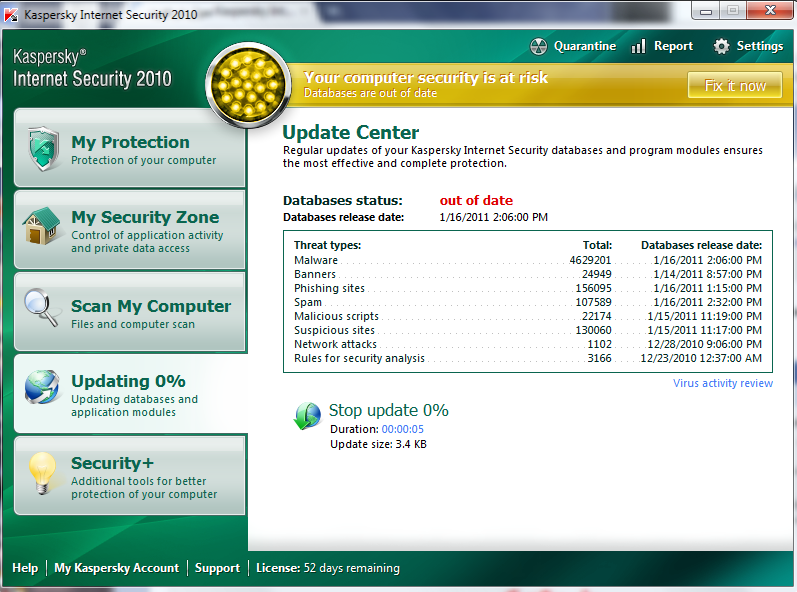Open the My Security Zone tab
This screenshot has height=592, width=797.
[130, 230]
